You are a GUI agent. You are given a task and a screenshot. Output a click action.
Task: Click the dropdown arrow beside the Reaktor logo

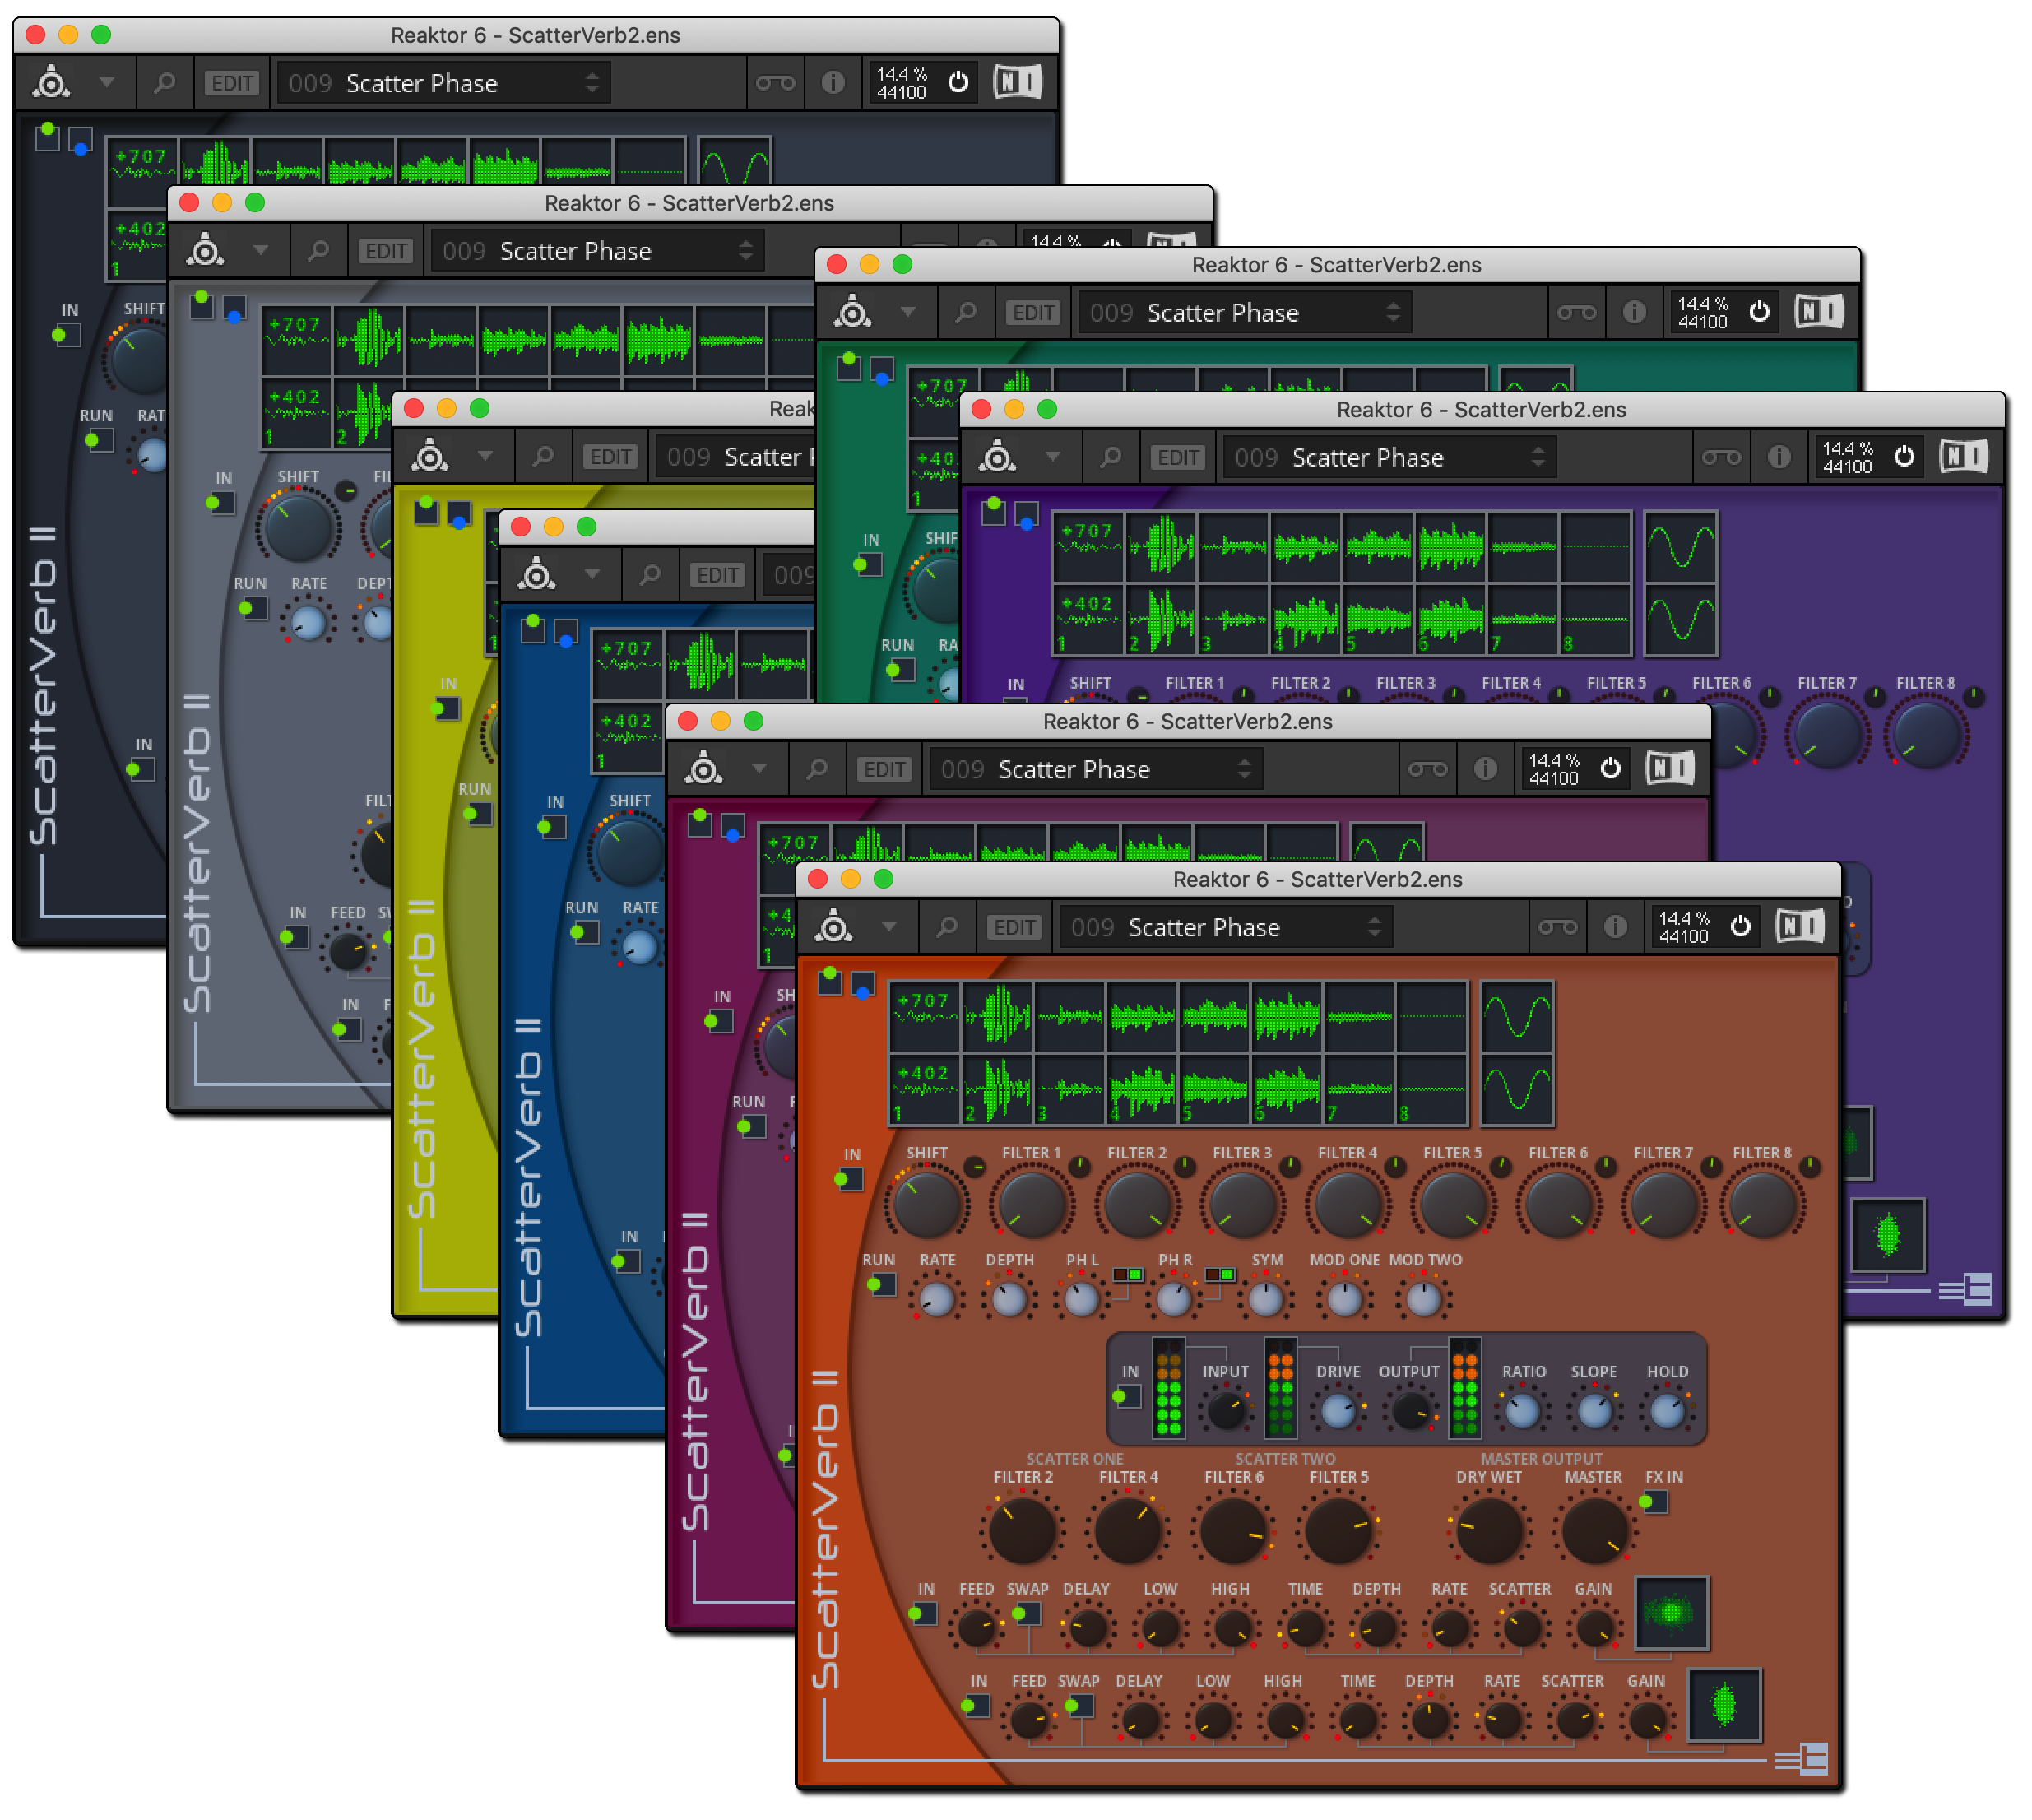click(890, 927)
